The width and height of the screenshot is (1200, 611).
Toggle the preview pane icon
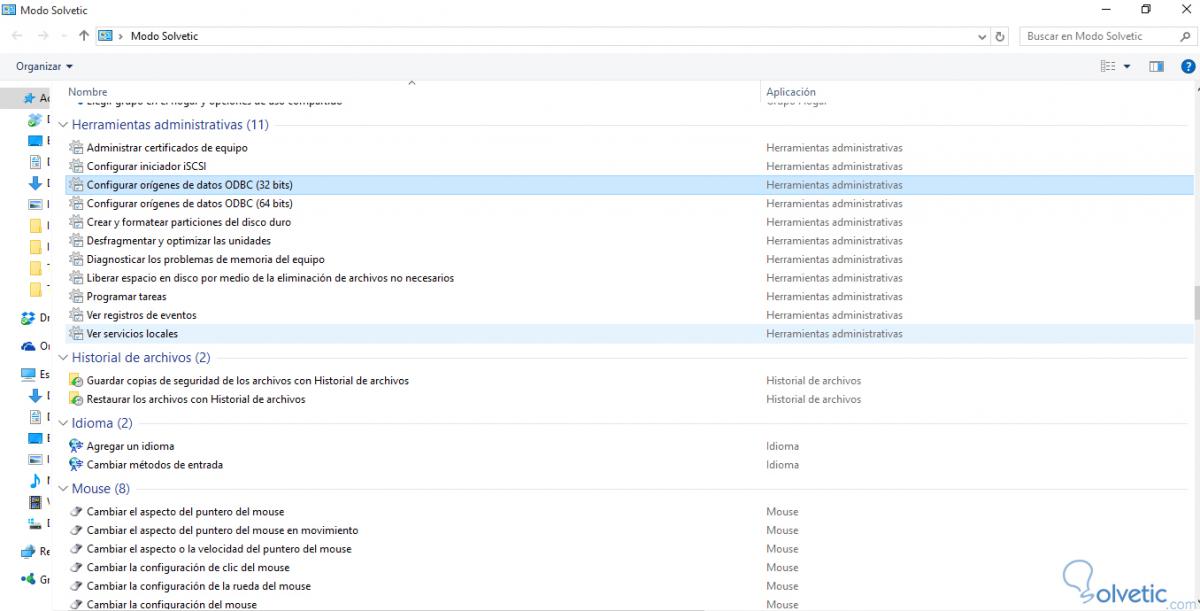[x=1157, y=66]
